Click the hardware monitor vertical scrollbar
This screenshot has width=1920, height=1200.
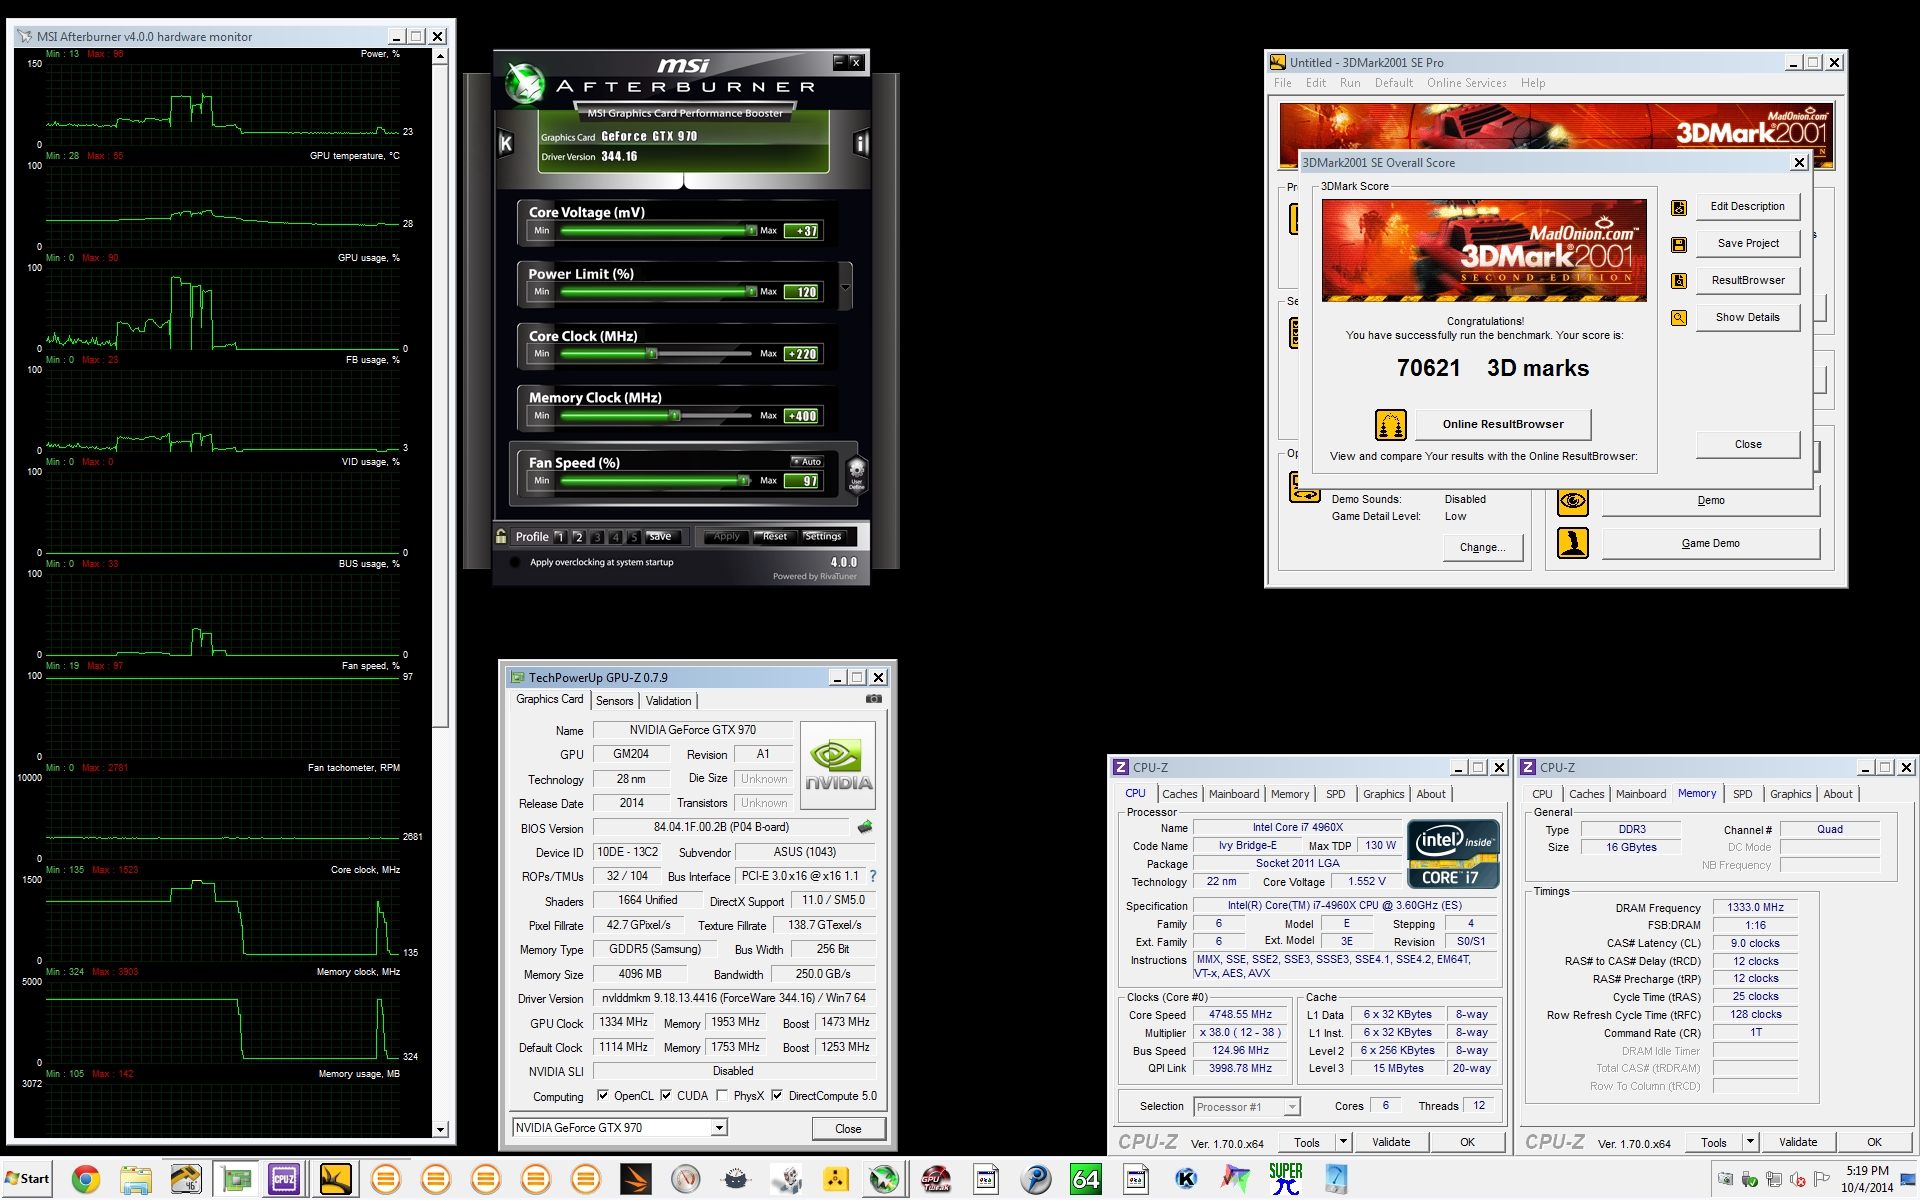[440, 397]
